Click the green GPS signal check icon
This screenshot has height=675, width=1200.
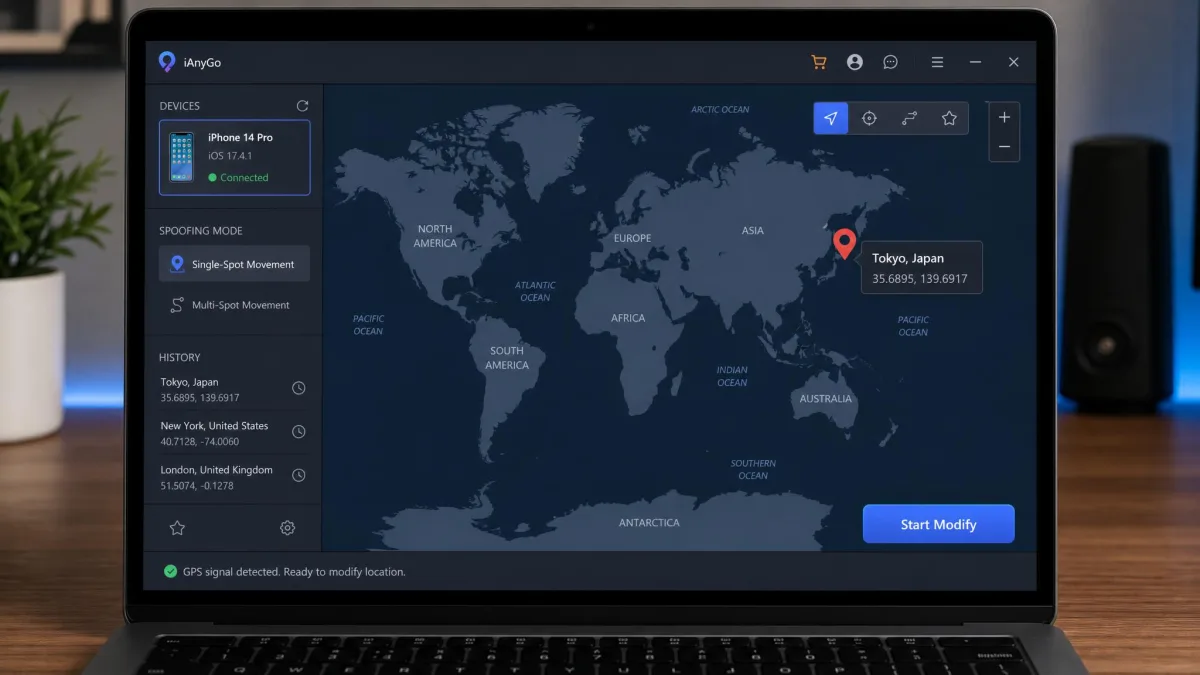(x=170, y=572)
